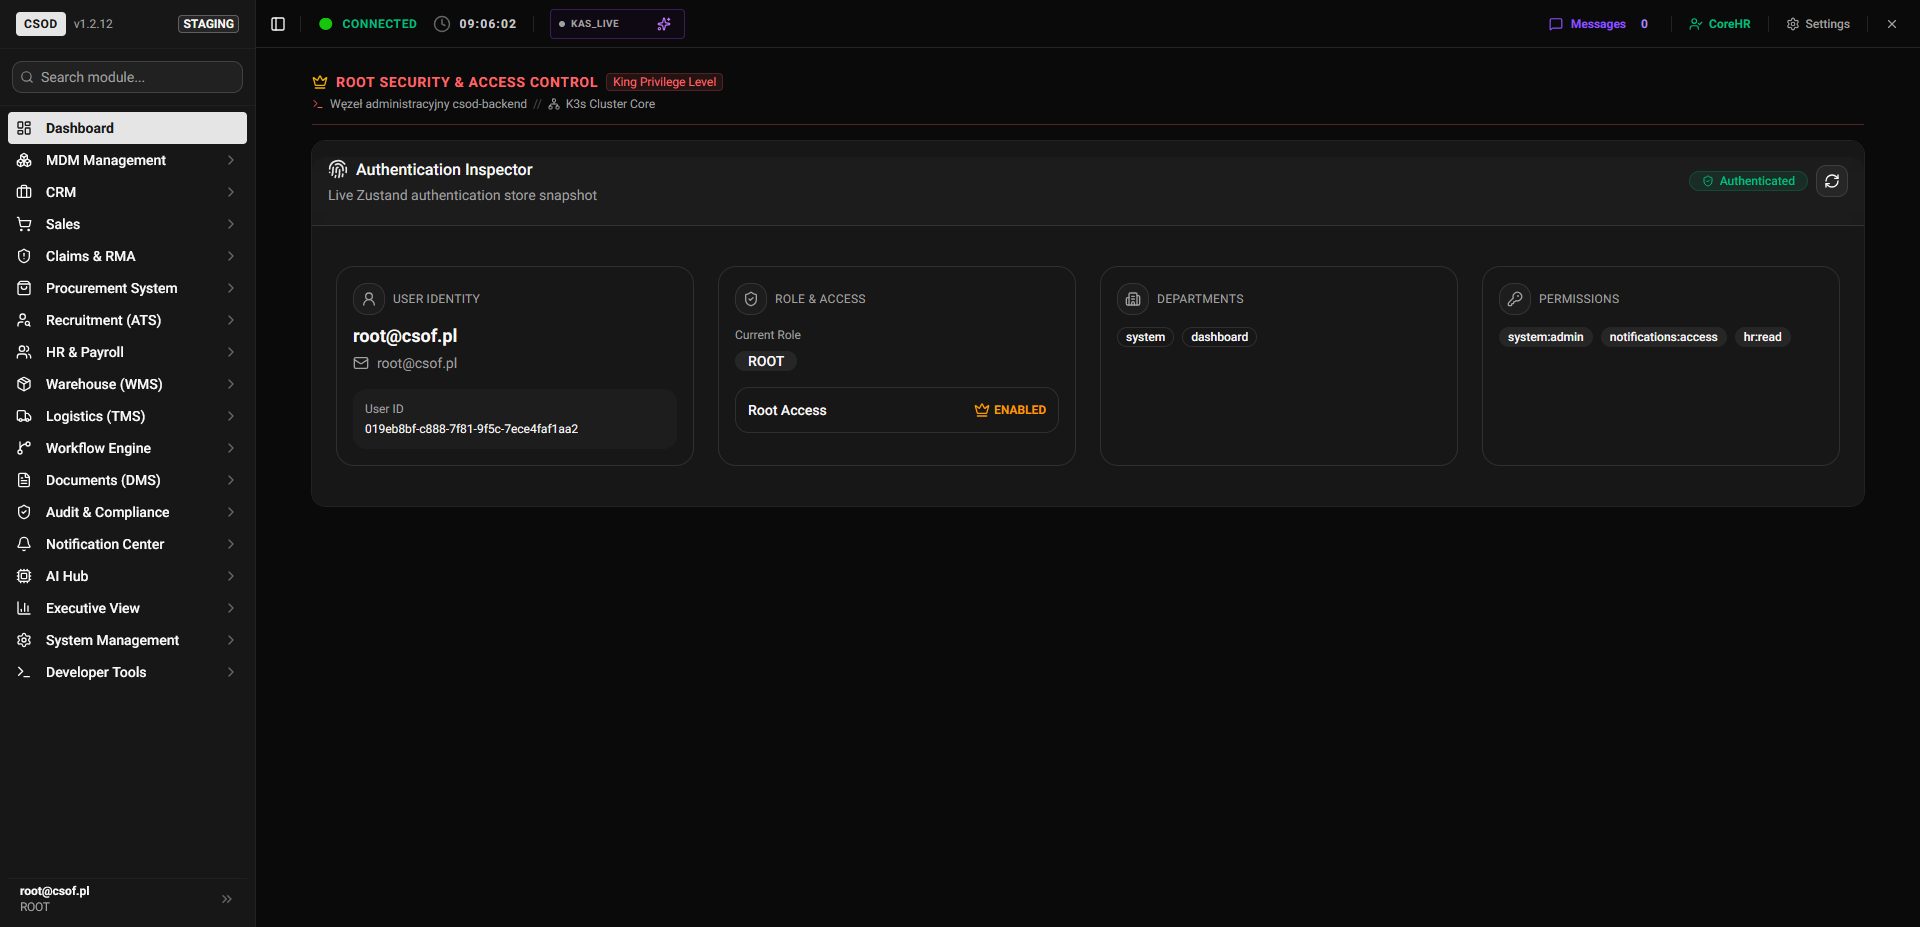Screen dimensions: 1920x927
Task: Click the system:admin permission tag
Action: click(1545, 337)
